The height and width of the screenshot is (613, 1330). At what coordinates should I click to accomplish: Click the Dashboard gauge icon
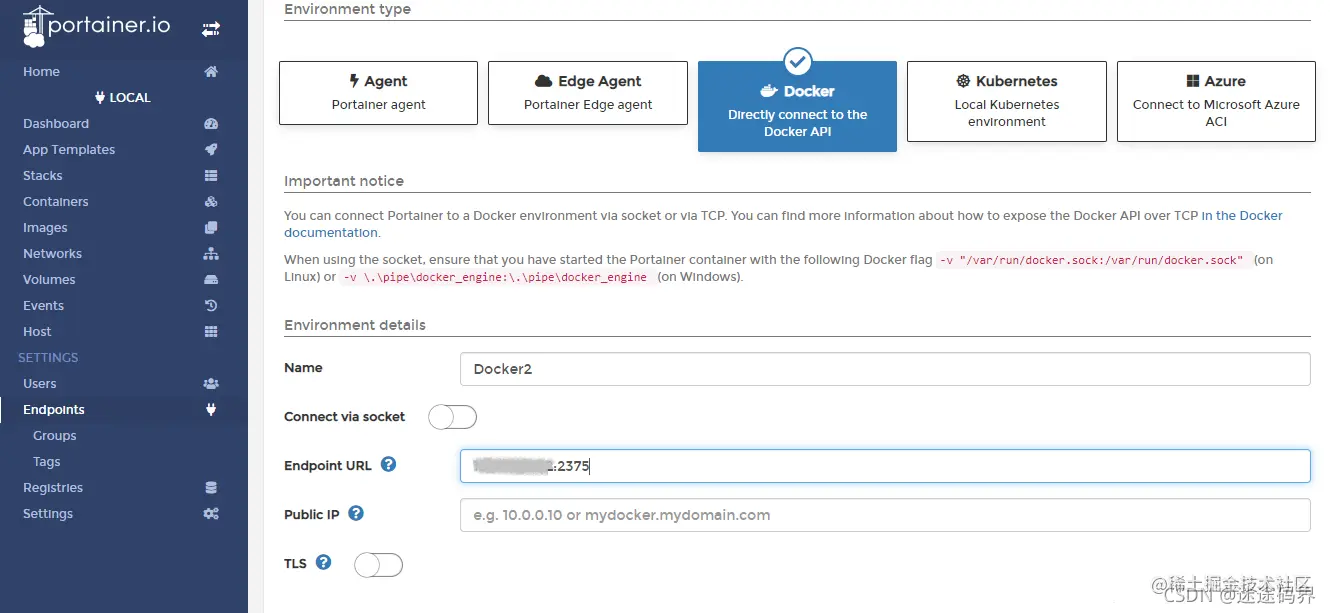[210, 124]
